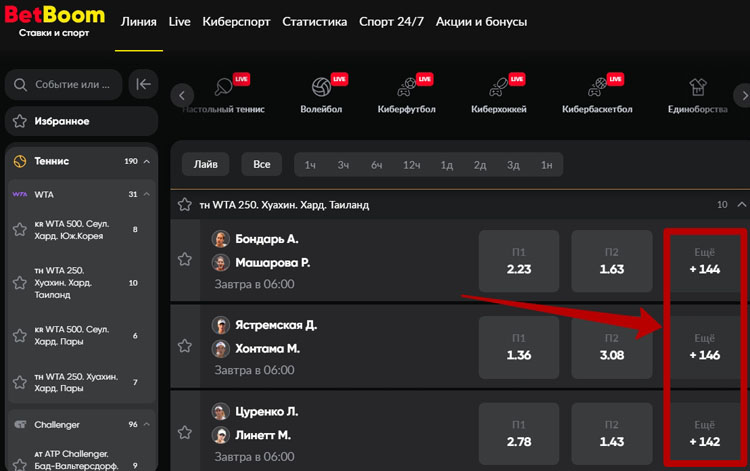The width and height of the screenshot is (750, 471).
Task: Collapse the WTA section chevron
Action: tap(147, 194)
